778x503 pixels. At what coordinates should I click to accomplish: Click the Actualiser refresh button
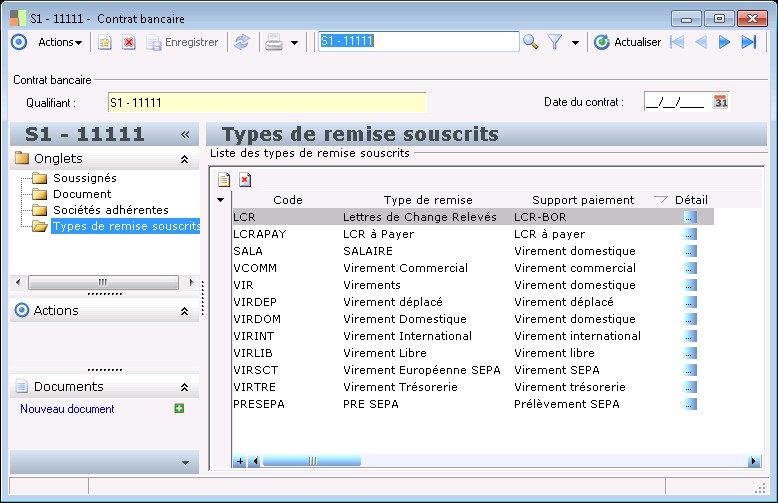[x=628, y=42]
